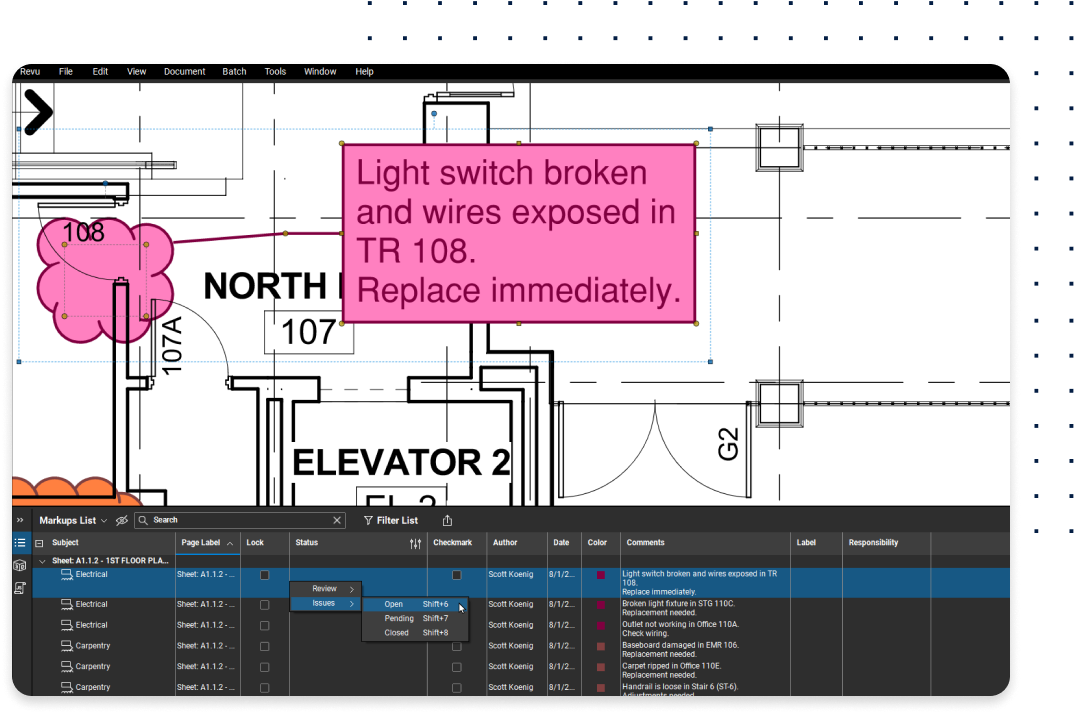This screenshot has height=714, width=1074.
Task: Expand the Review status submenu
Action: click(325, 589)
